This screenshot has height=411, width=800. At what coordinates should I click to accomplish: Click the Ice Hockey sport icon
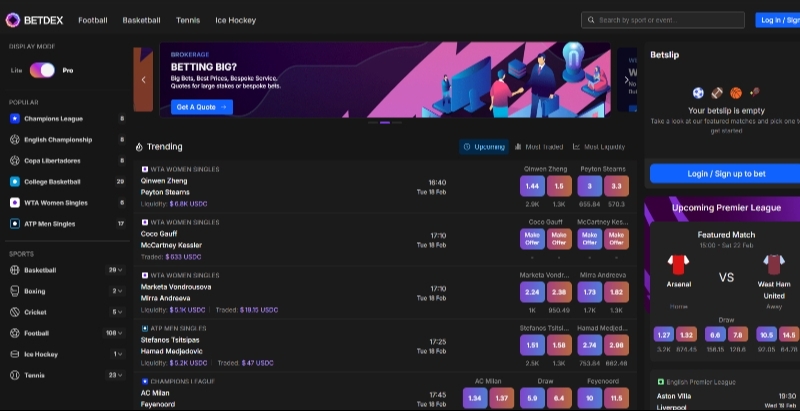coord(15,354)
